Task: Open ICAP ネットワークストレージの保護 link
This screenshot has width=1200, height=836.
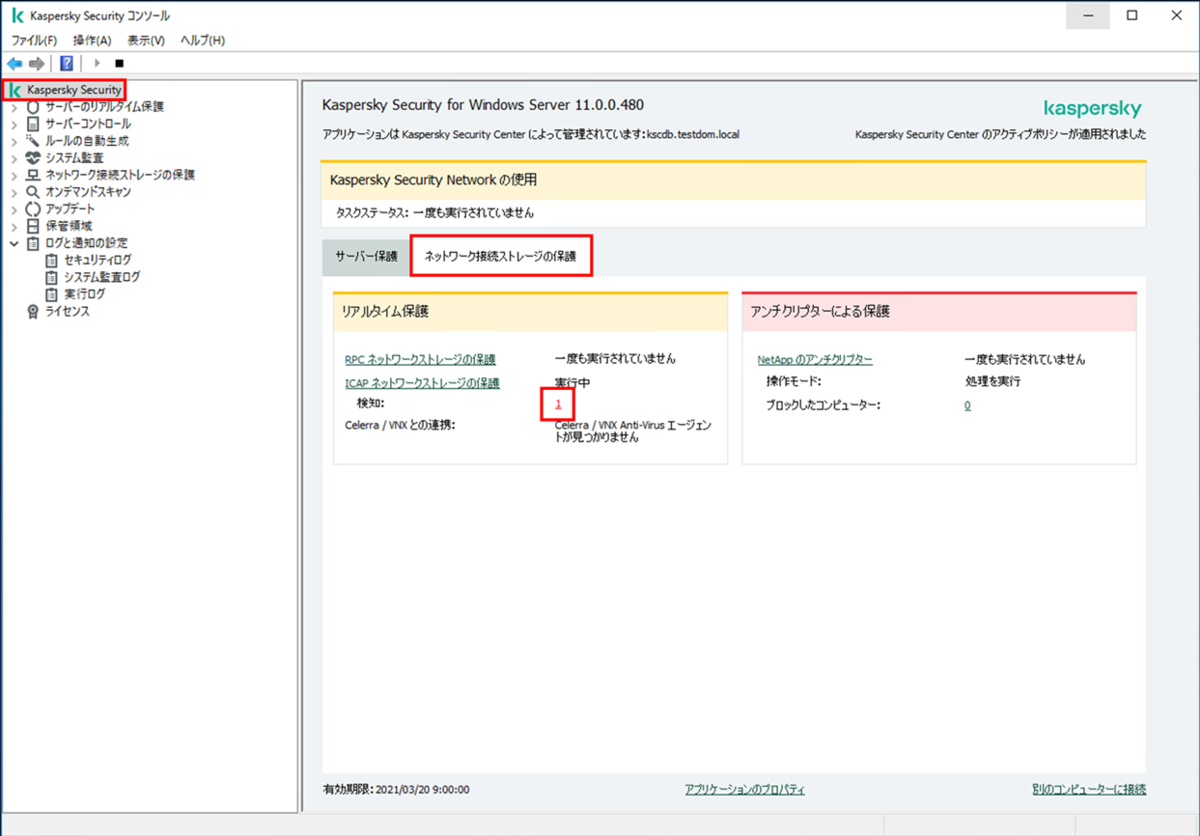Action: 422,383
